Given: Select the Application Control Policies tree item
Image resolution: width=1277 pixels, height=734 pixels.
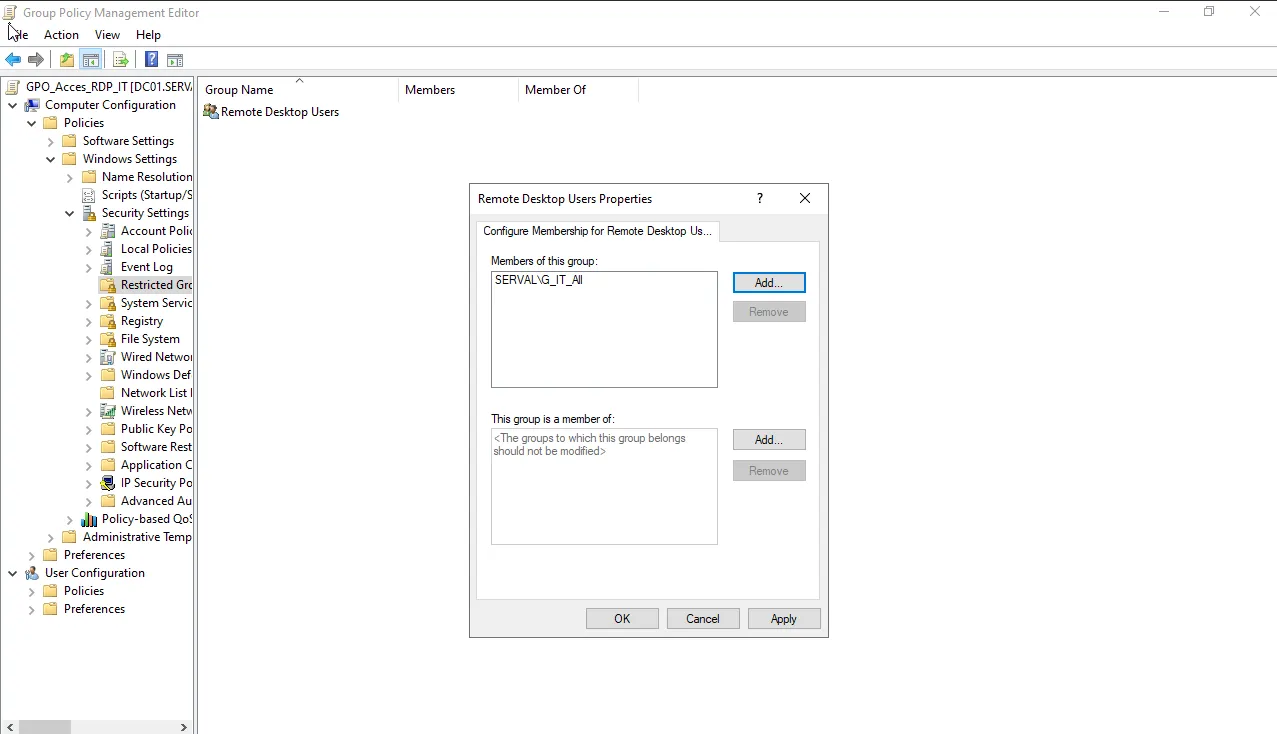Looking at the screenshot, I should pyautogui.click(x=147, y=465).
